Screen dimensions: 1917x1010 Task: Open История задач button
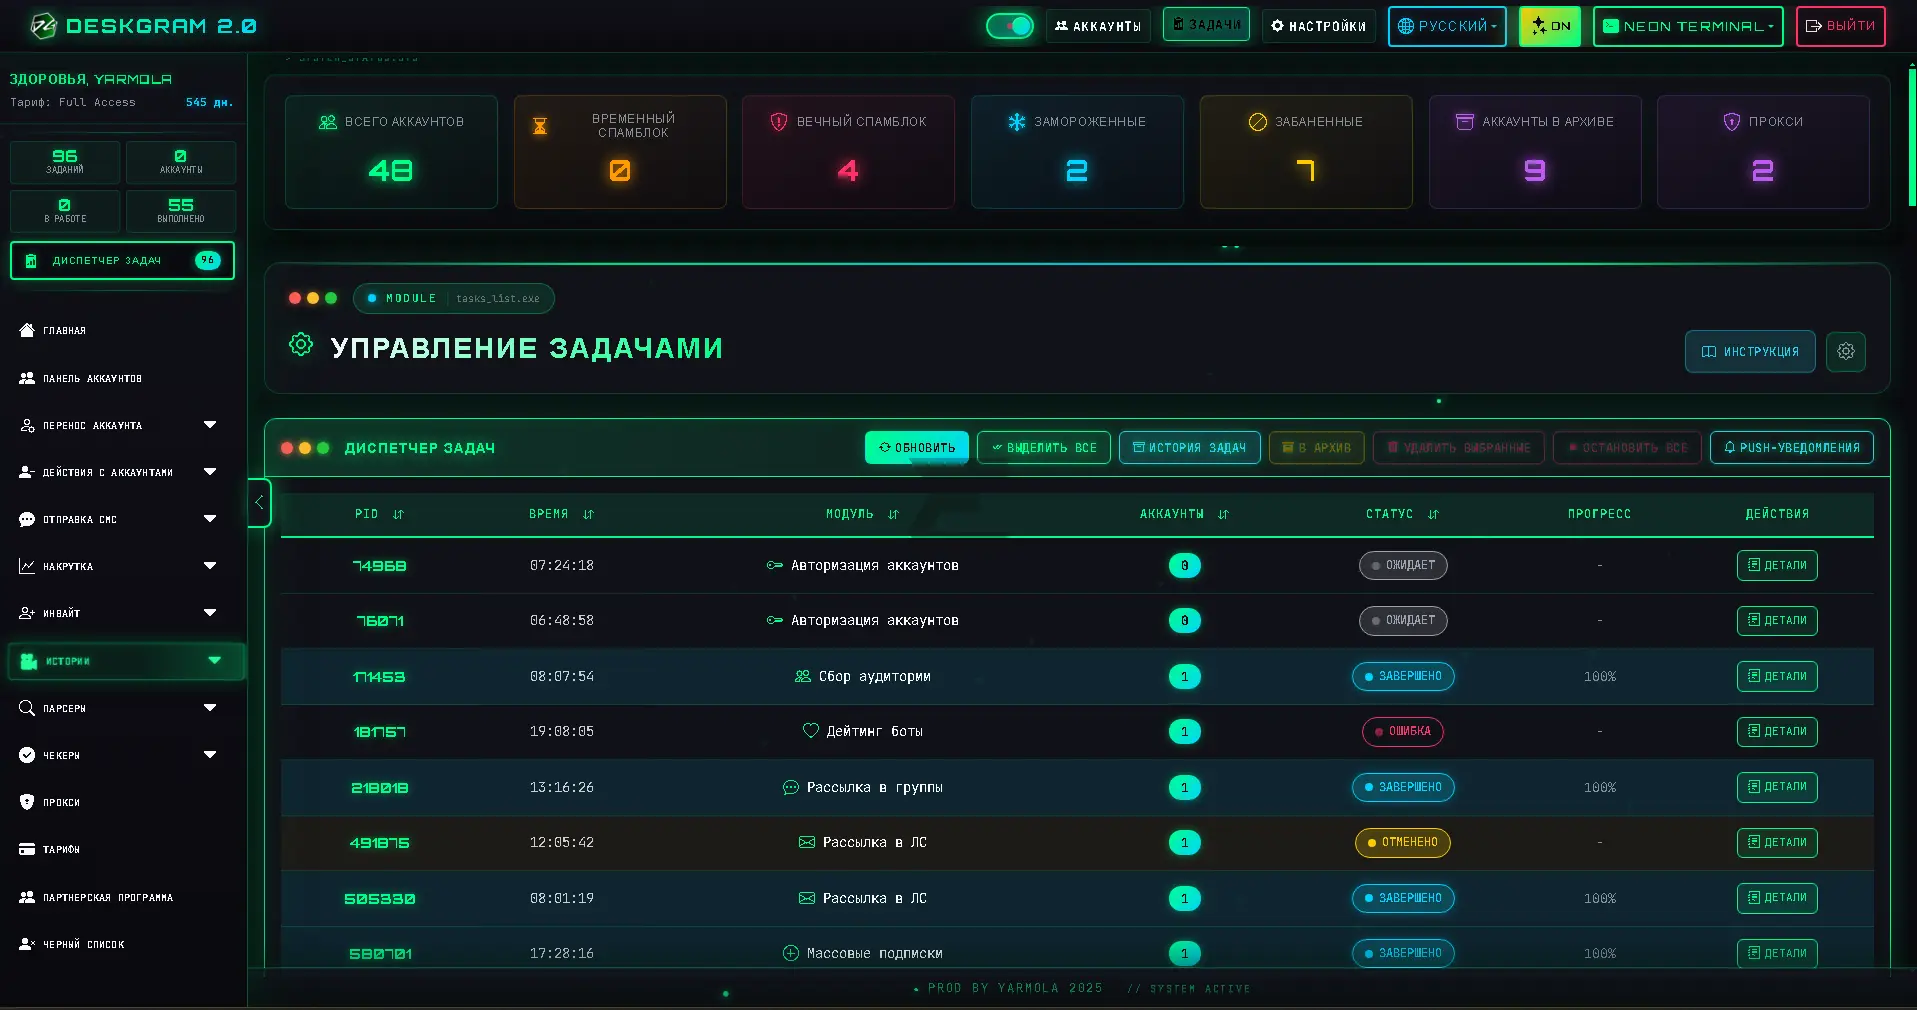pos(1190,448)
